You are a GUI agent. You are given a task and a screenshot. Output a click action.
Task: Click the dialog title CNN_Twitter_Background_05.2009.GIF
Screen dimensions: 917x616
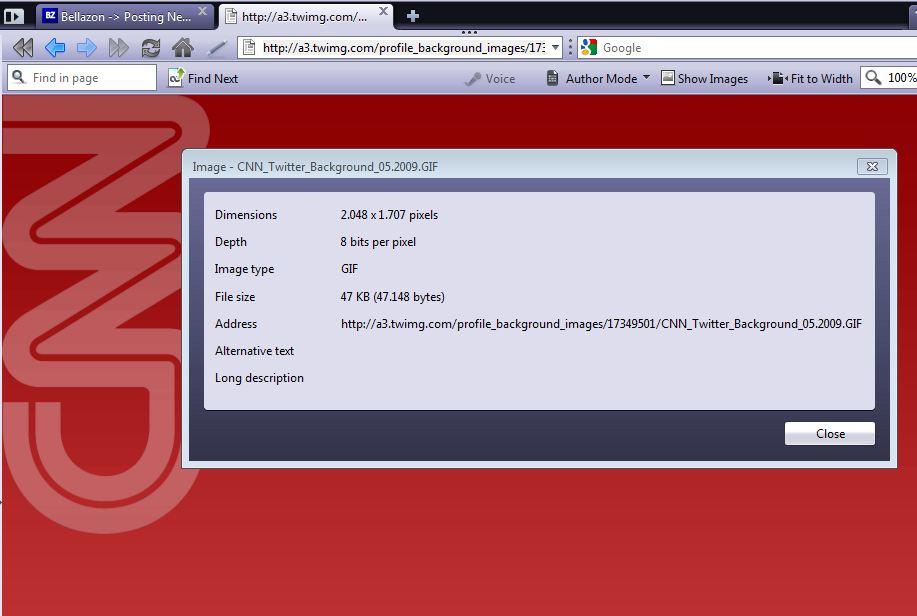pos(337,167)
